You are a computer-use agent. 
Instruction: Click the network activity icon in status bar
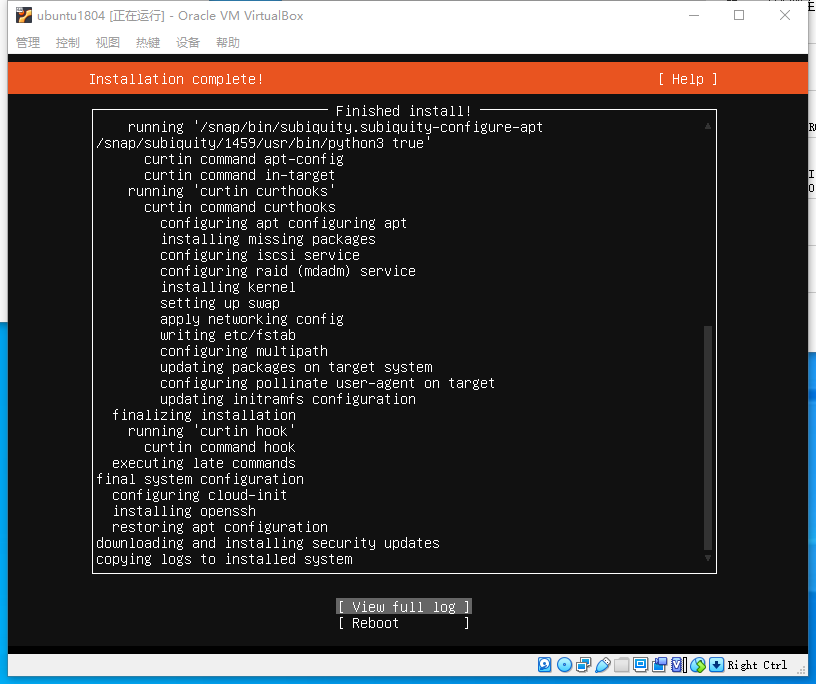tap(583, 664)
